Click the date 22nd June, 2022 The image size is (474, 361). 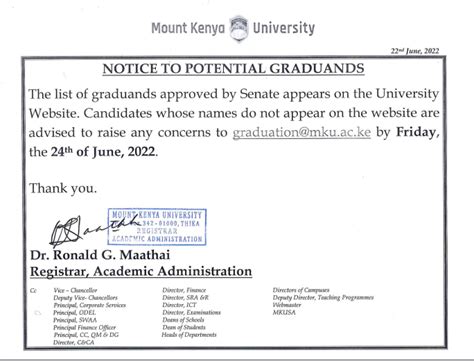(415, 51)
